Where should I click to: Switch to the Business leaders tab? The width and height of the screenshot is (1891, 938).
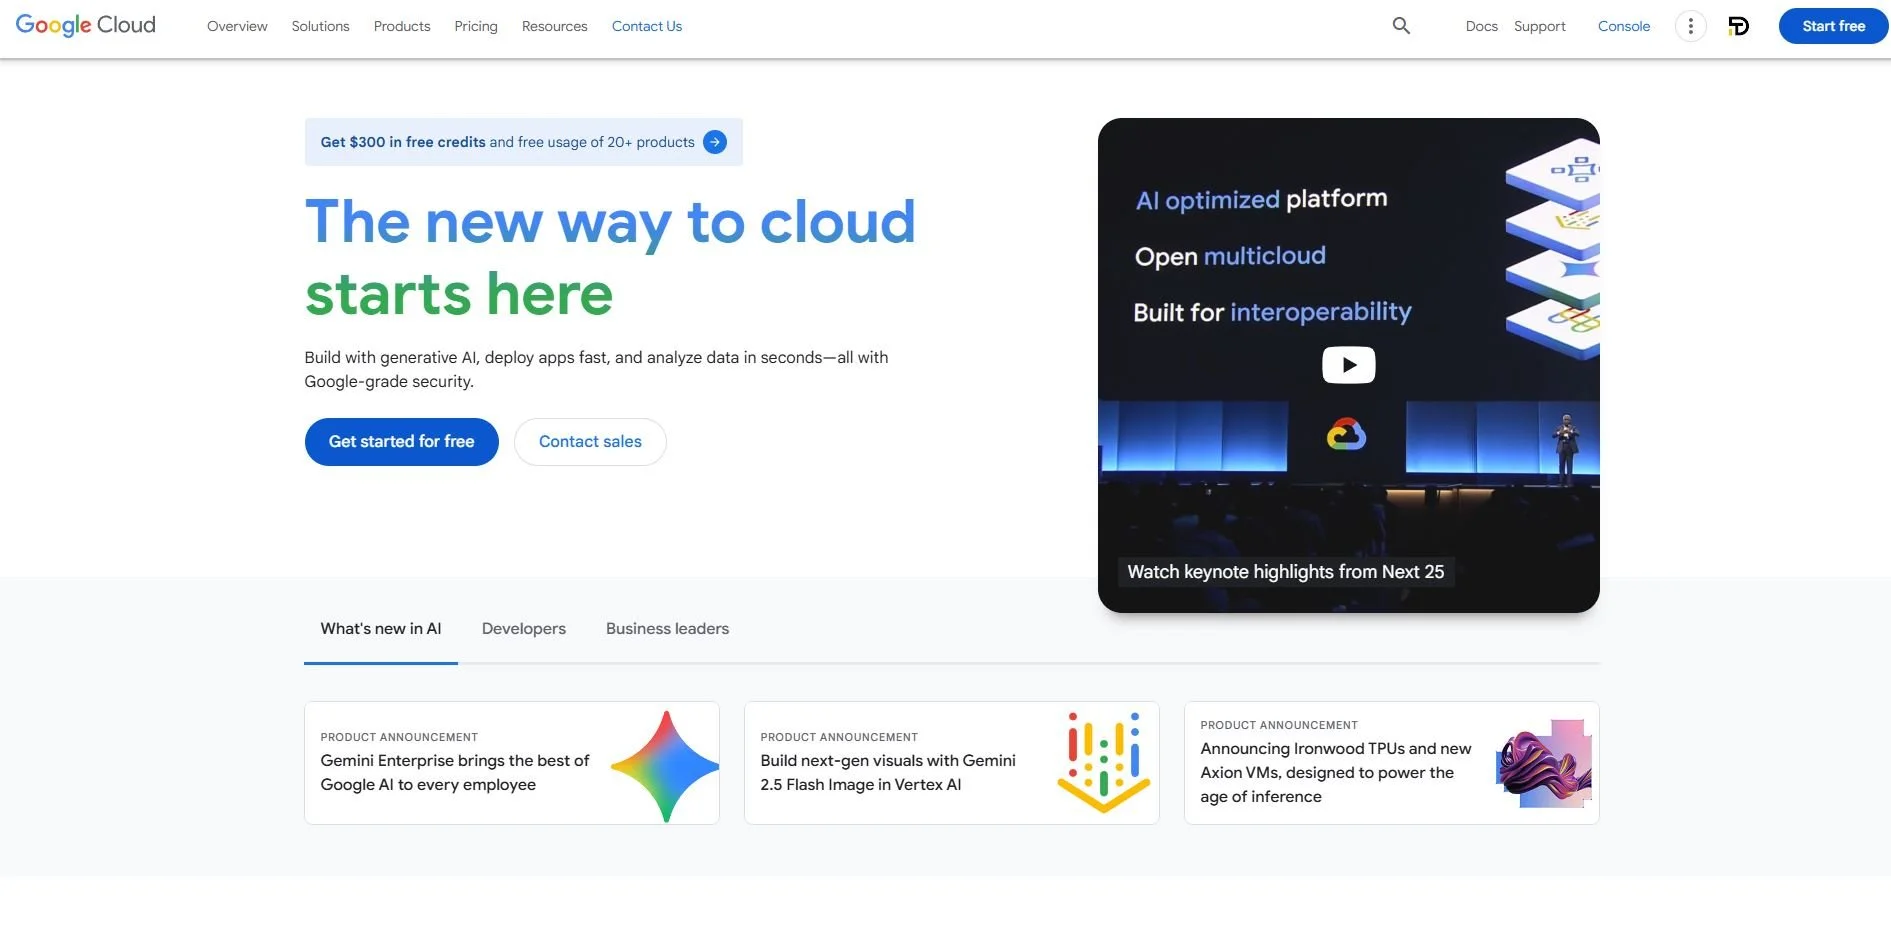coord(667,629)
